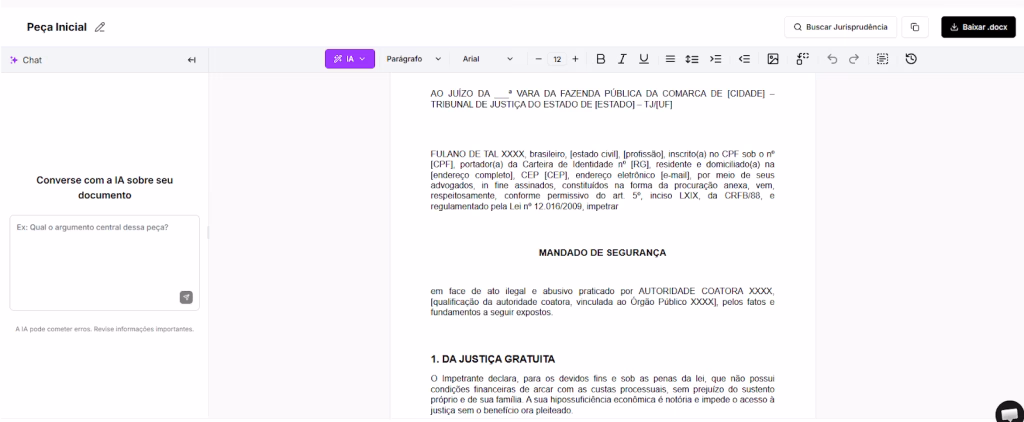
Task: Insert an image
Action: point(773,59)
